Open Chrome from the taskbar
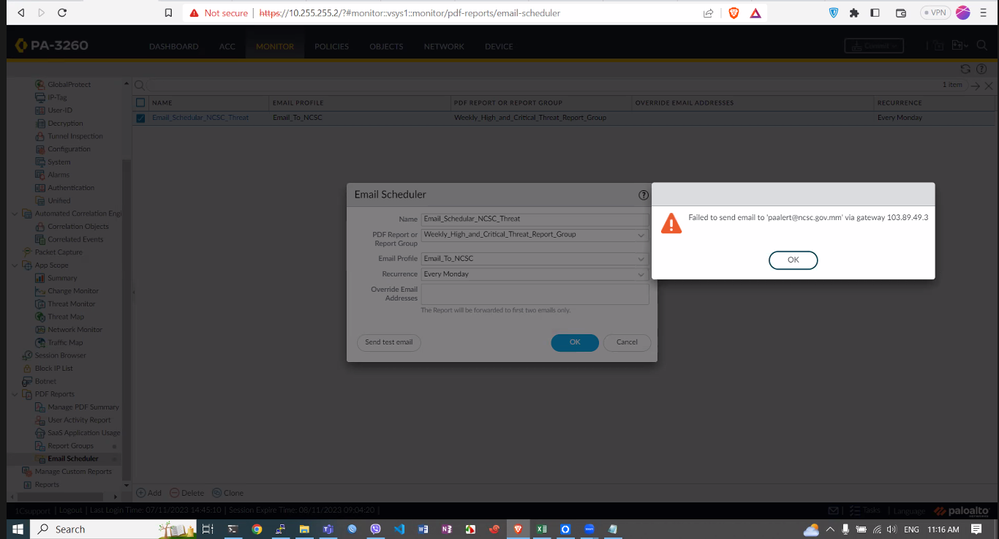The width and height of the screenshot is (999, 539). click(x=256, y=529)
